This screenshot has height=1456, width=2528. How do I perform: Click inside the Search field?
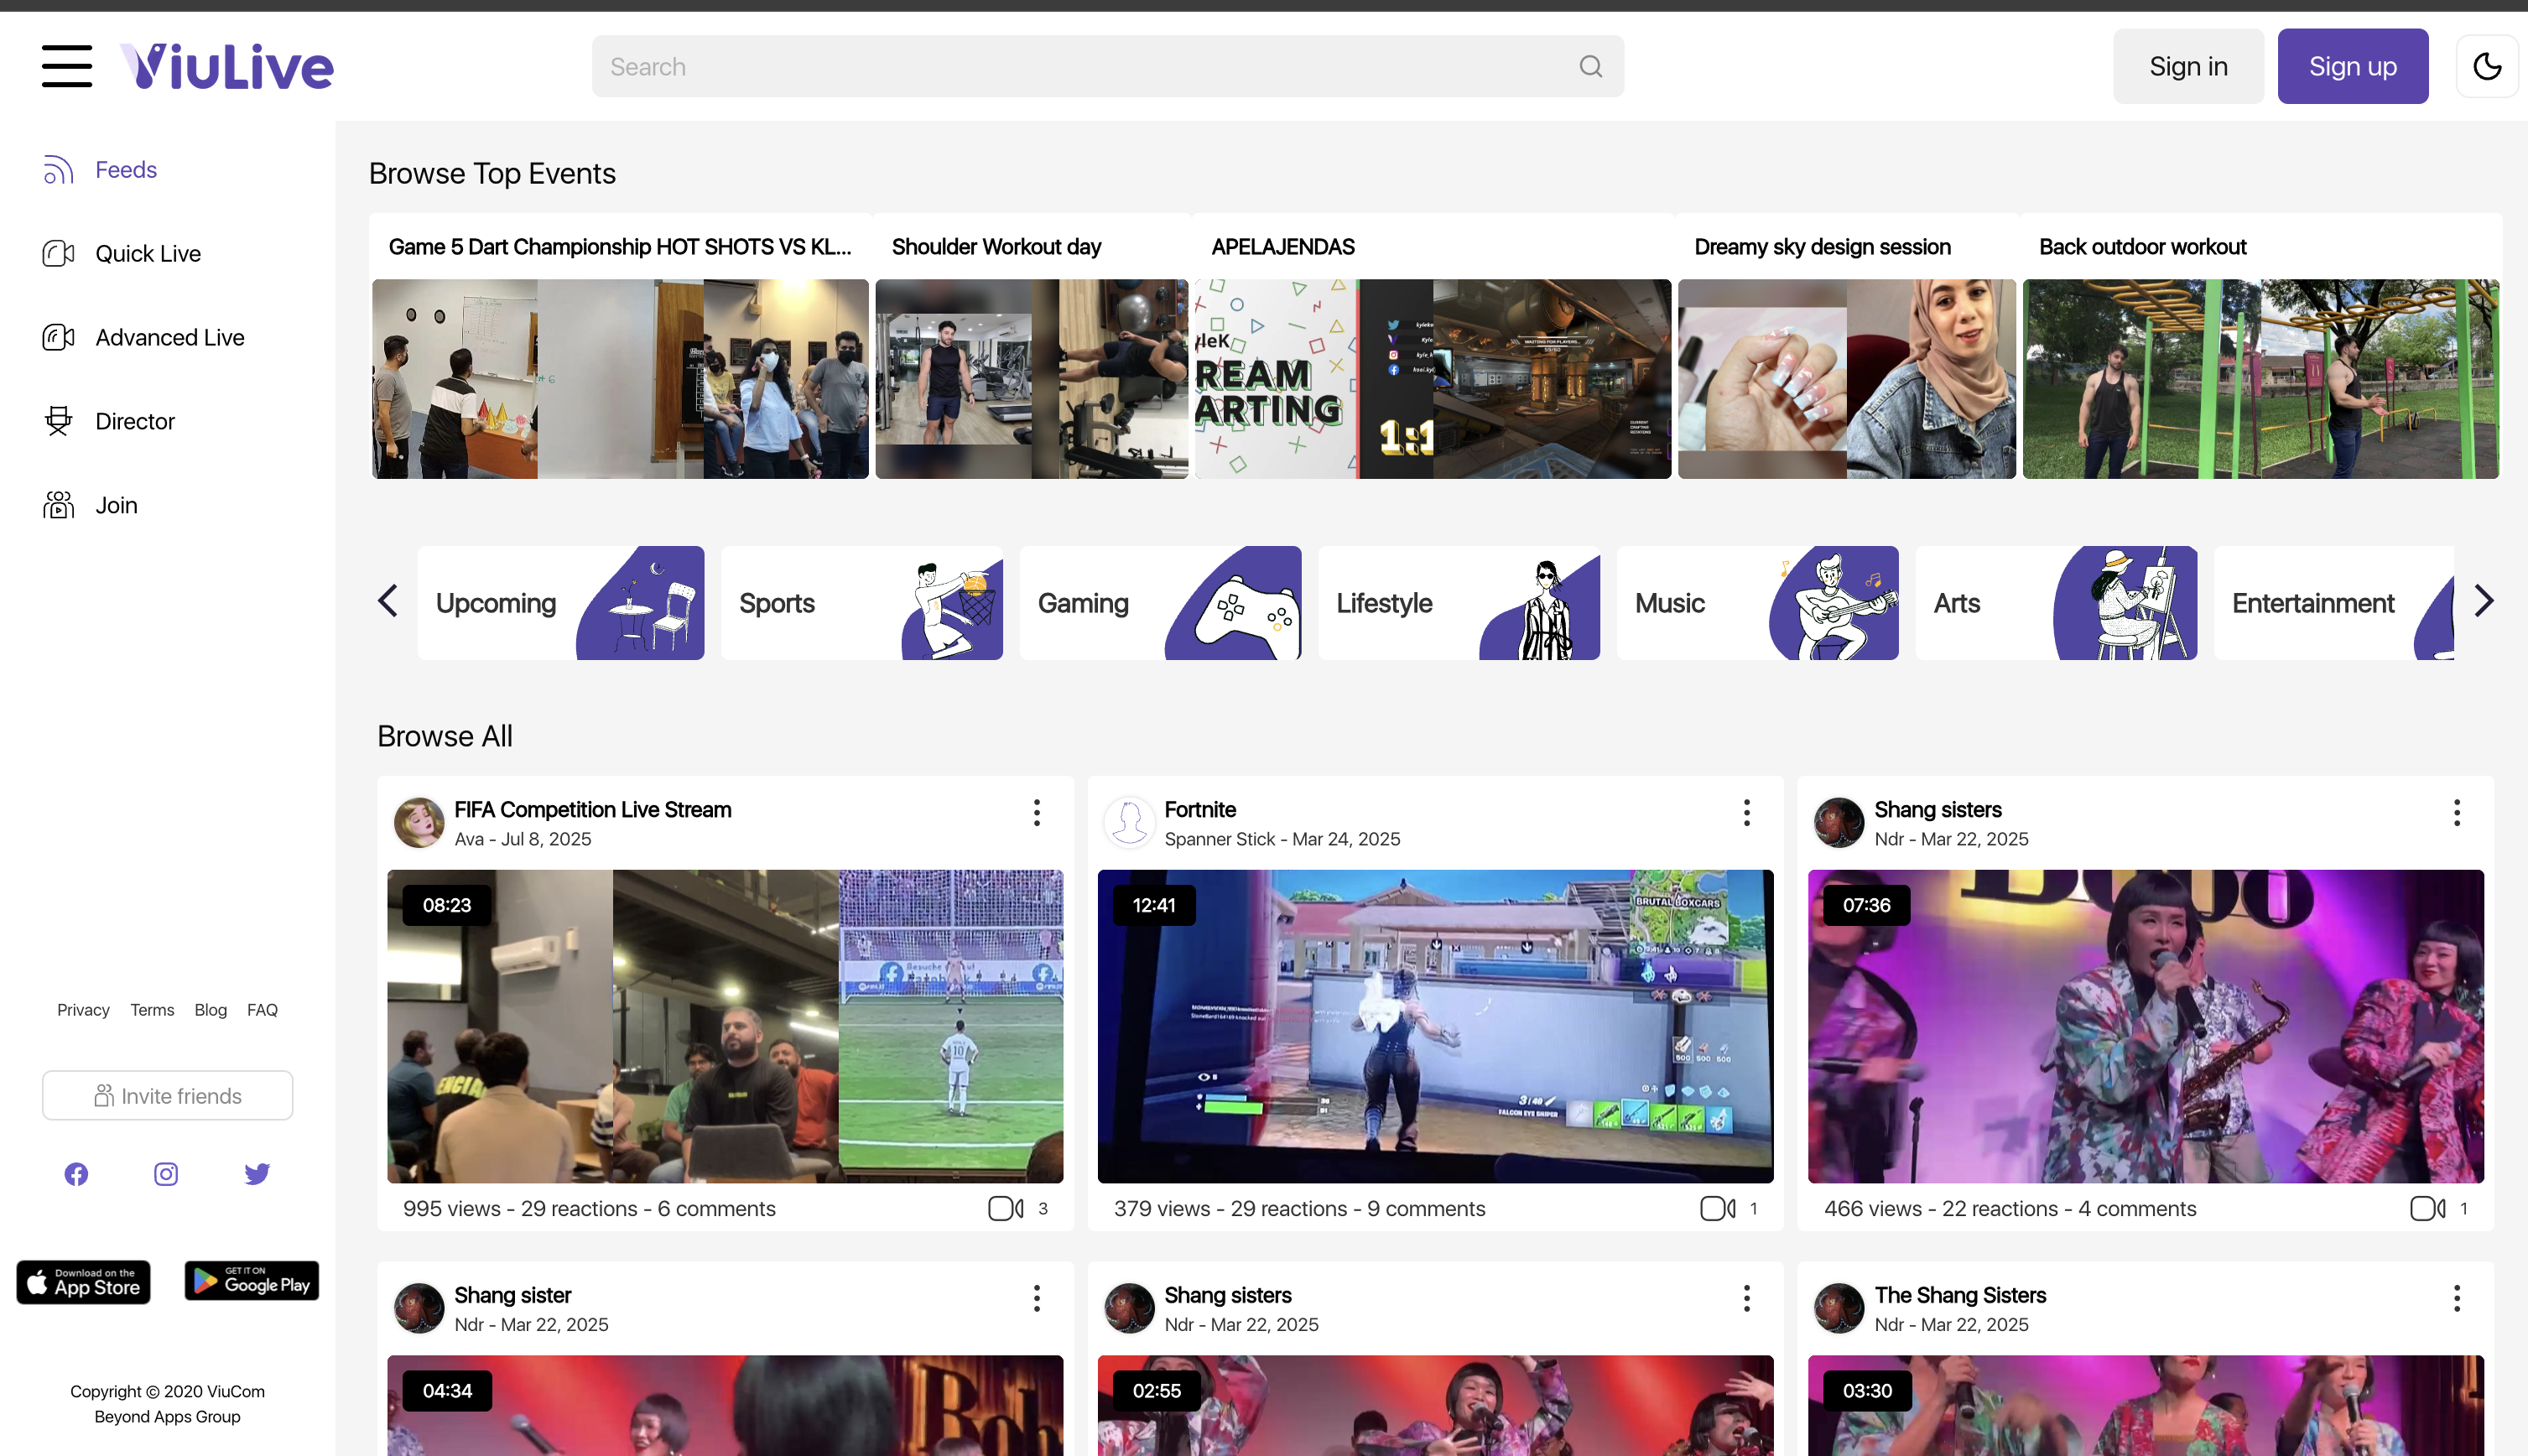[1107, 66]
